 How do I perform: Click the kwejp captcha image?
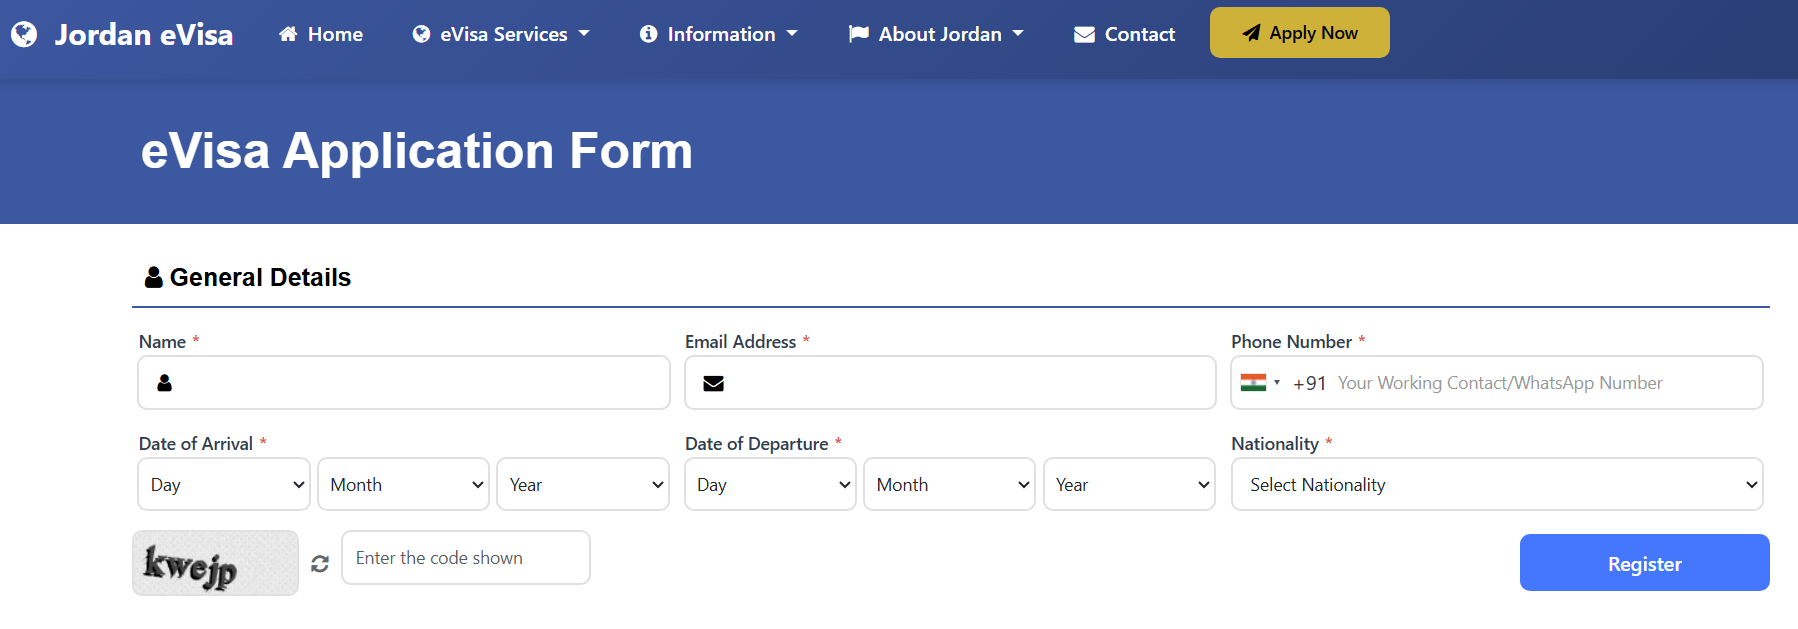pyautogui.click(x=215, y=563)
